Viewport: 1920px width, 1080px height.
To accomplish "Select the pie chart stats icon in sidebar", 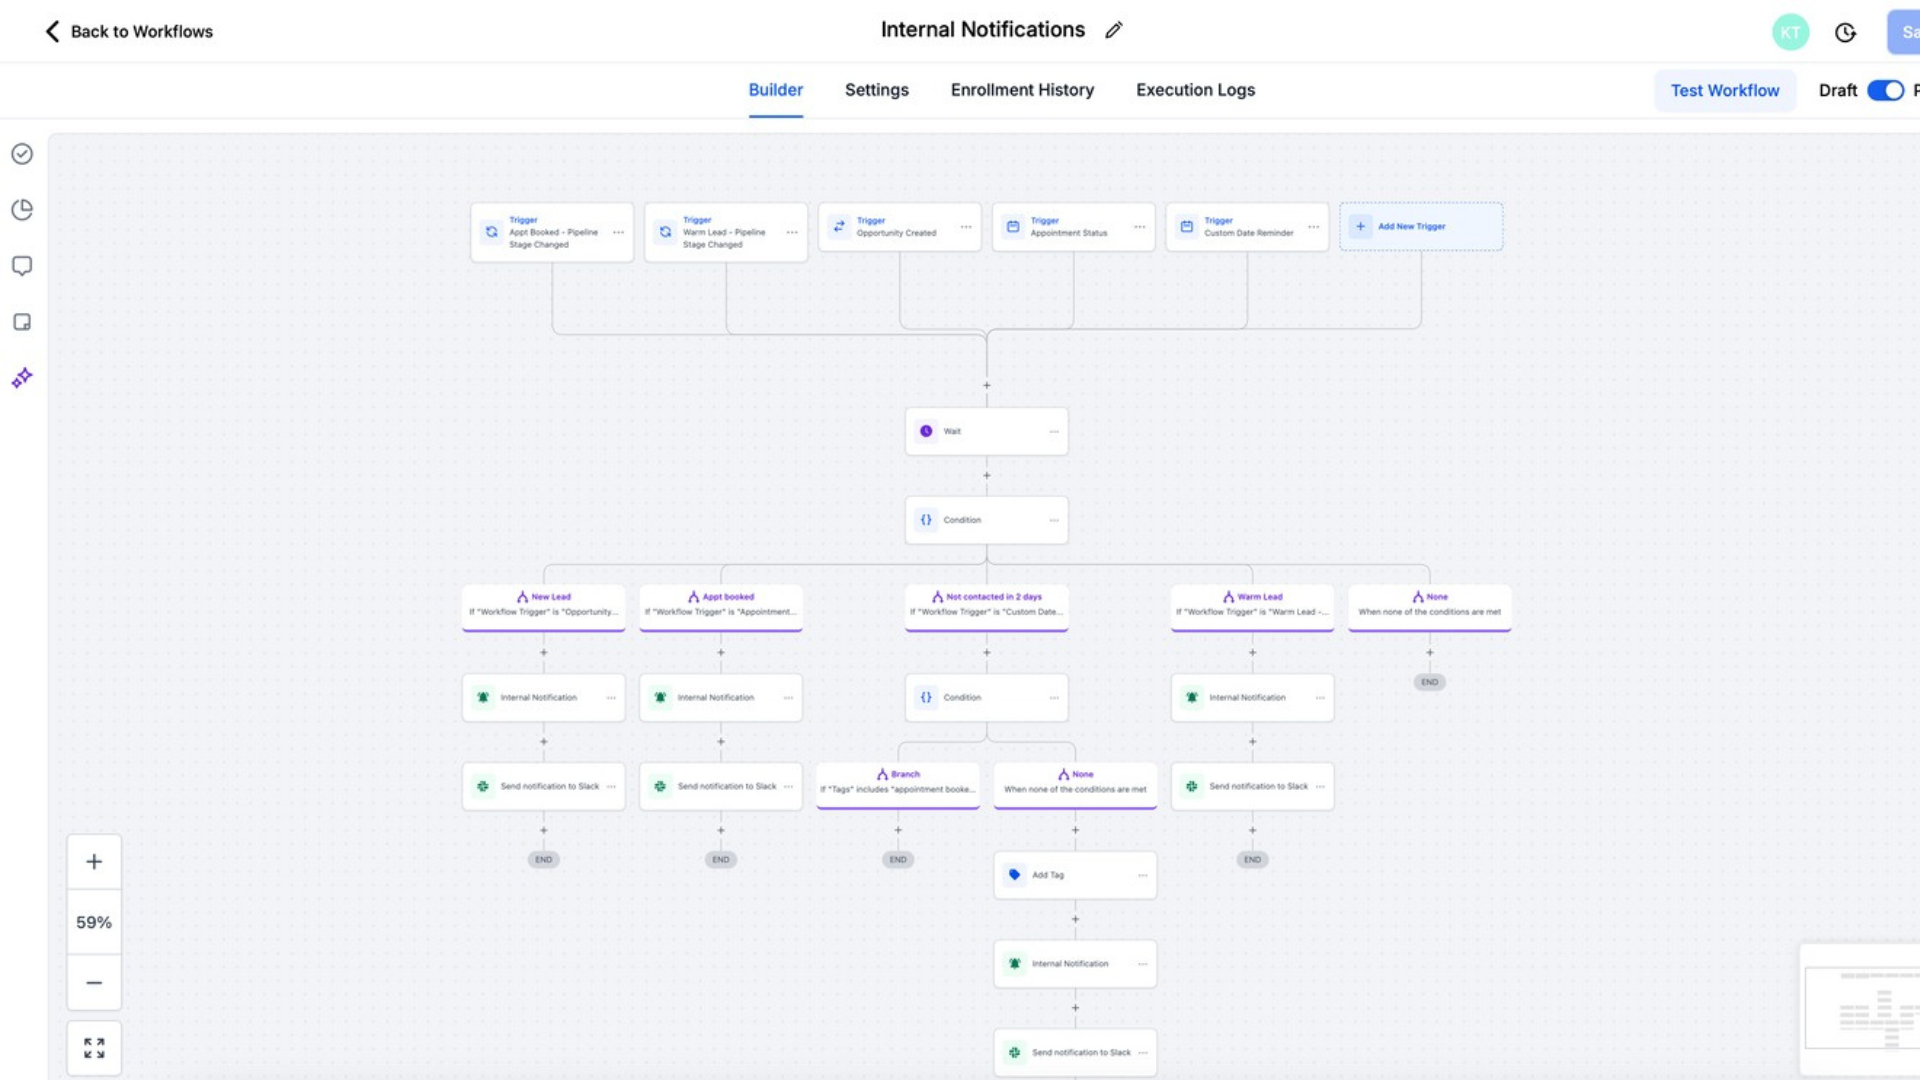I will 22,210.
